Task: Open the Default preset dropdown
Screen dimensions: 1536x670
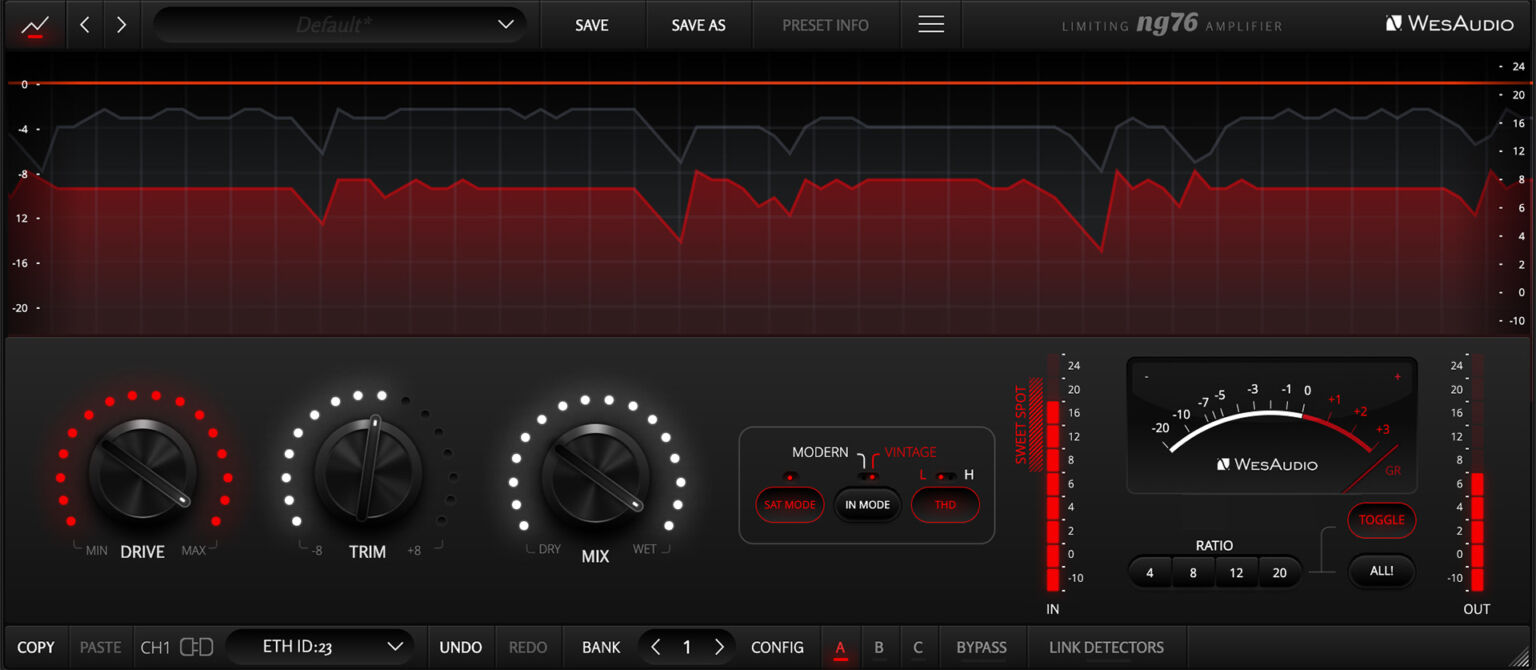Action: pyautogui.click(x=340, y=25)
